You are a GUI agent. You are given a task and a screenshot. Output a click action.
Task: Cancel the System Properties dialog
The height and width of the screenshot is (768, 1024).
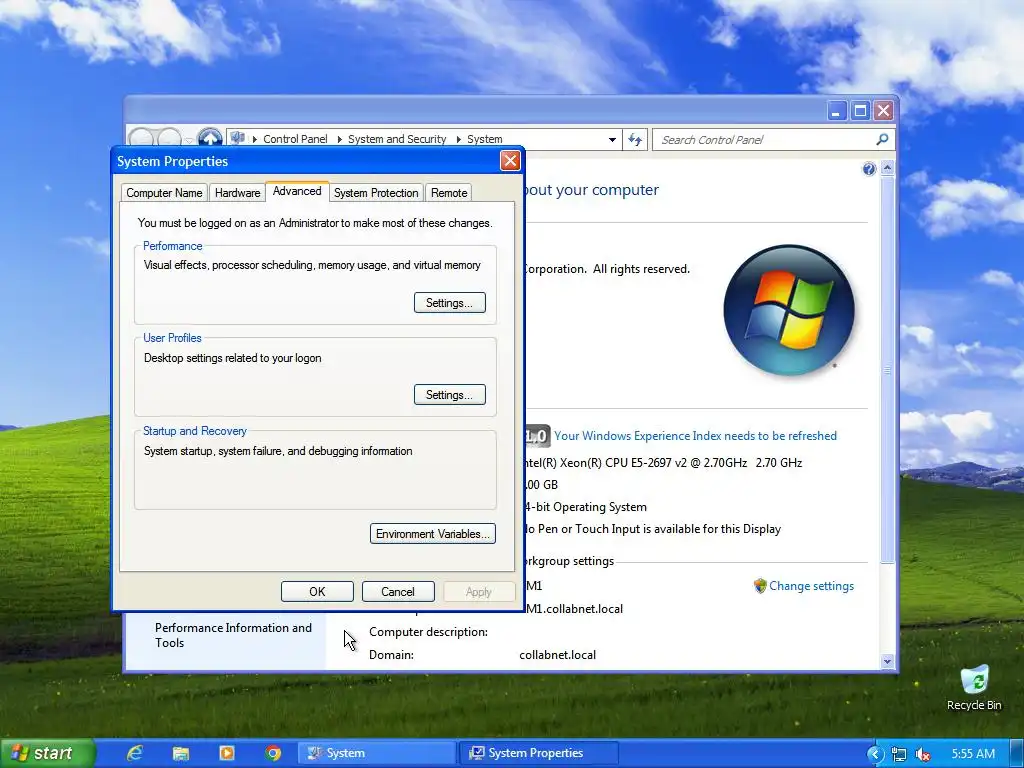click(398, 592)
